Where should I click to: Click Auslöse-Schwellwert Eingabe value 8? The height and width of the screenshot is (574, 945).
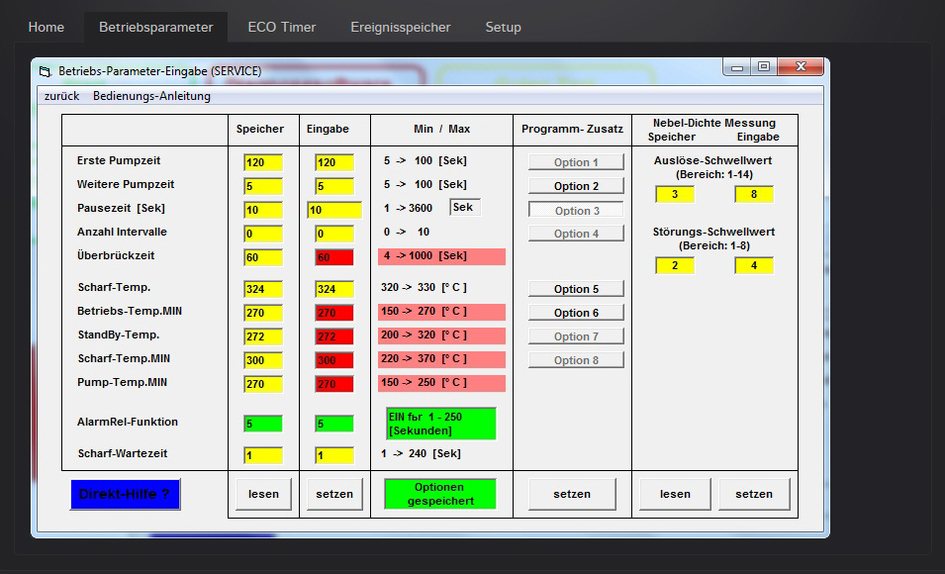pyautogui.click(x=754, y=194)
